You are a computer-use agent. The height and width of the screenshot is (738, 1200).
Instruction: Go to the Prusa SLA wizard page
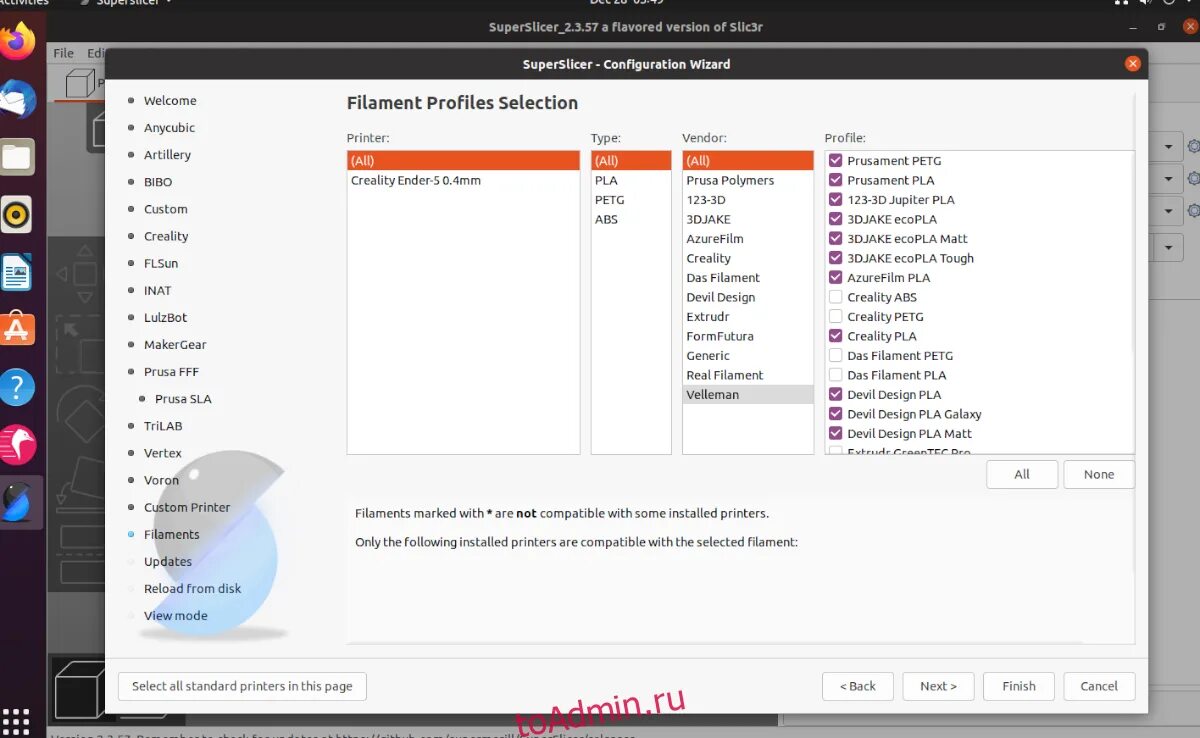pyautogui.click(x=183, y=398)
